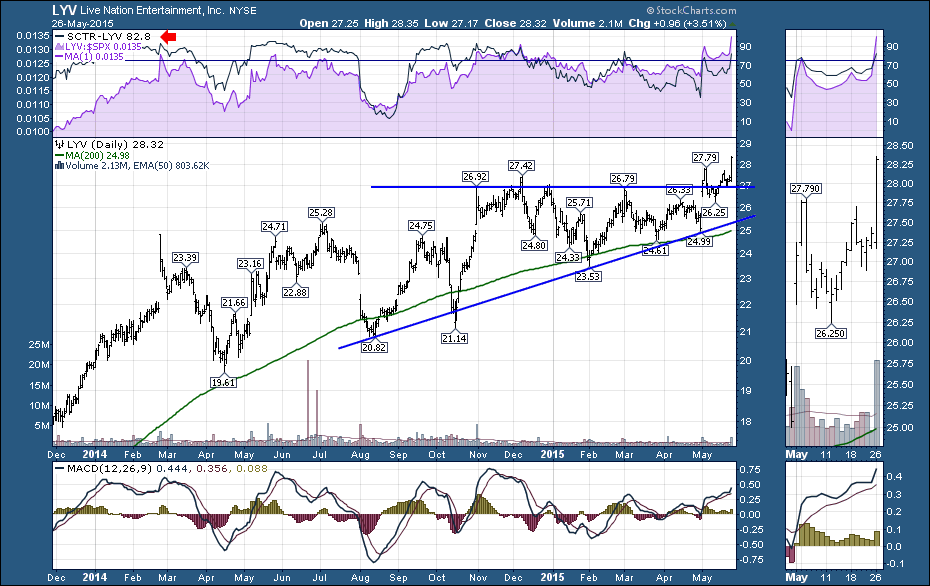Image resolution: width=930 pixels, height=586 pixels.
Task: Click the volume bars icon in the legend
Action: point(59,165)
